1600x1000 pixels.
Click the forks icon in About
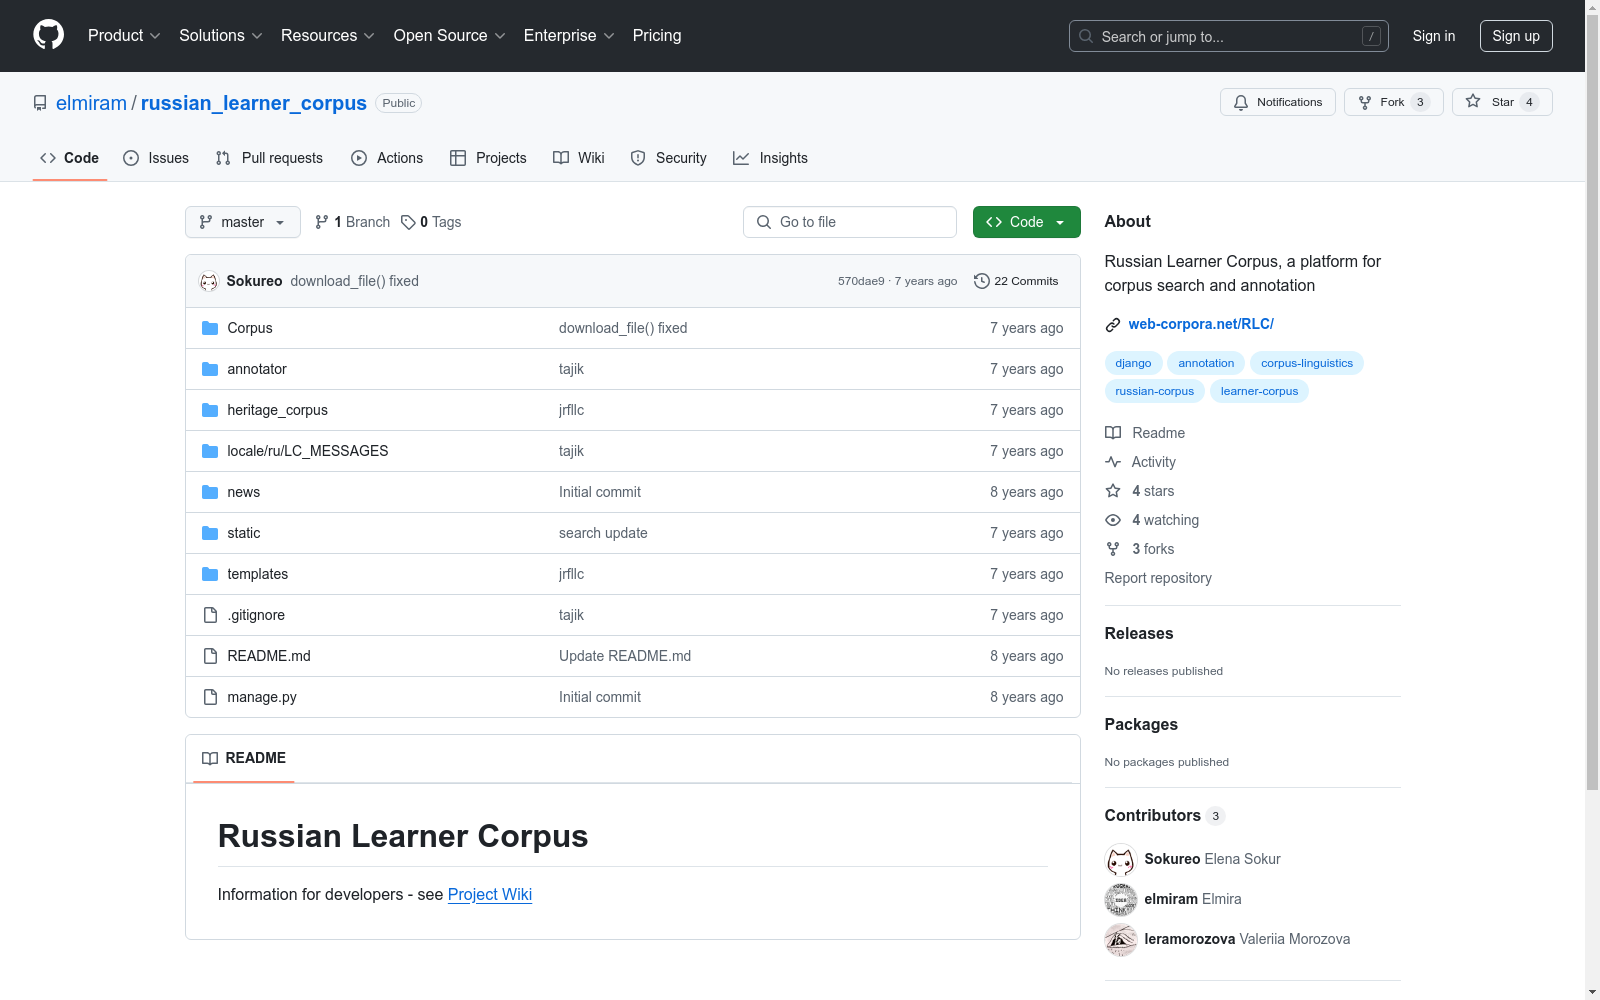(x=1113, y=549)
